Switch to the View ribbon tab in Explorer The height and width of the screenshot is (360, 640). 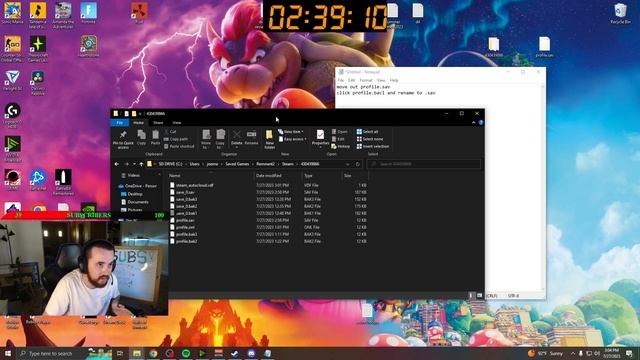coord(177,122)
